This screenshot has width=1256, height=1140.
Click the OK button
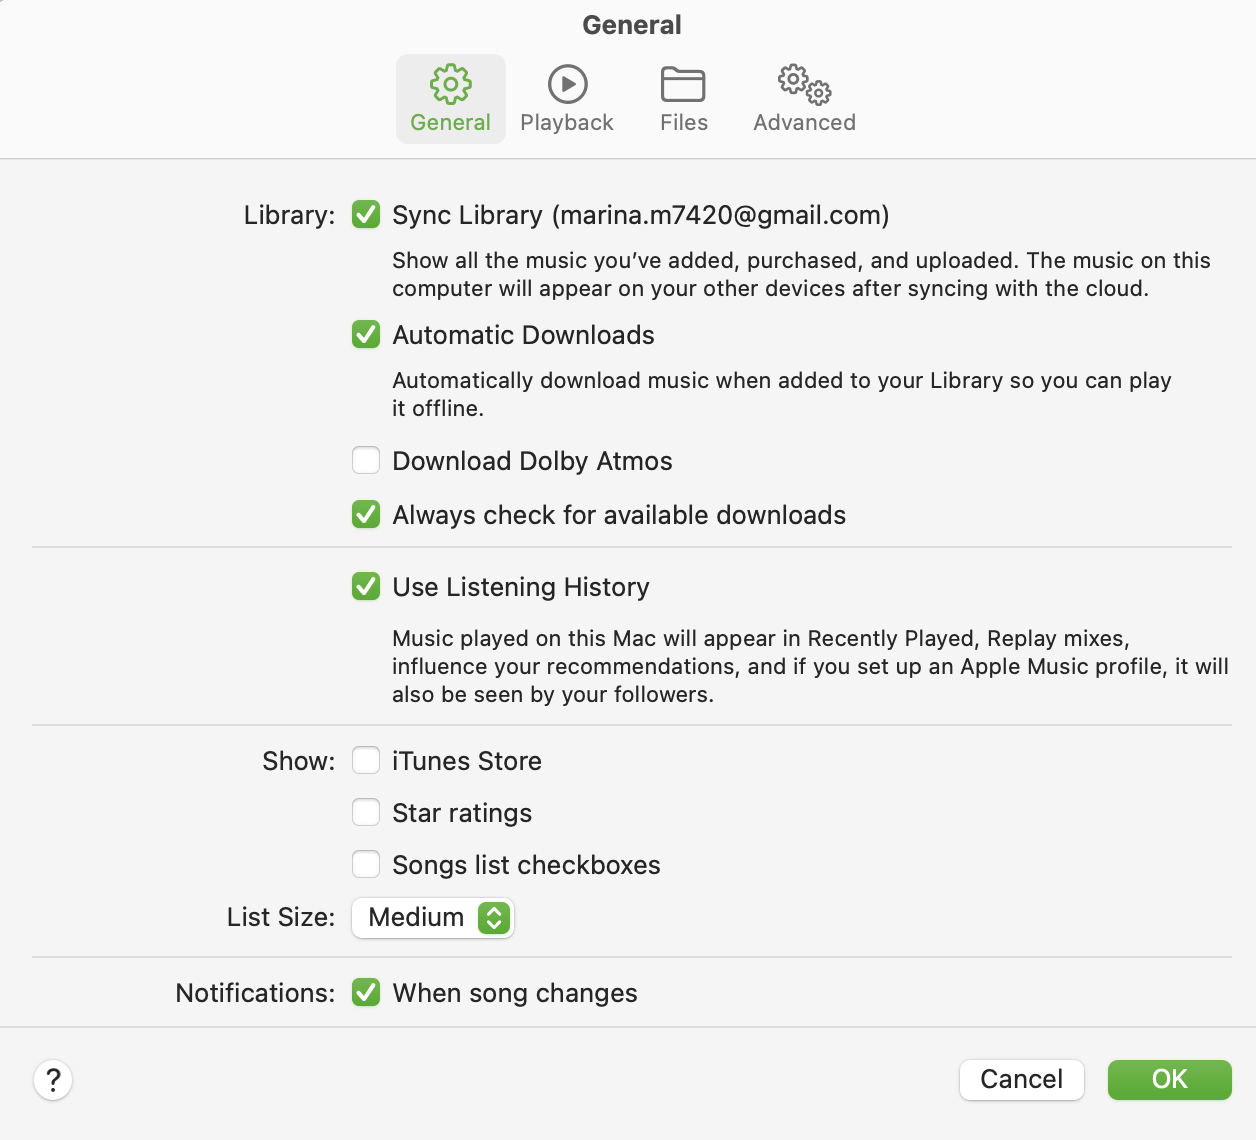click(1169, 1080)
